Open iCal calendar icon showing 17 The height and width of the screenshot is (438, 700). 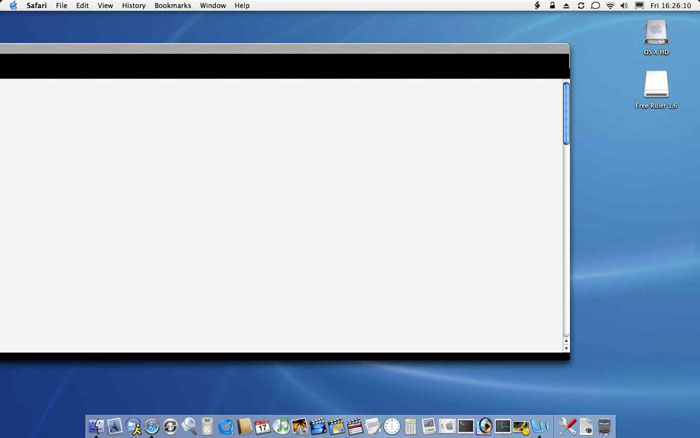[262, 427]
